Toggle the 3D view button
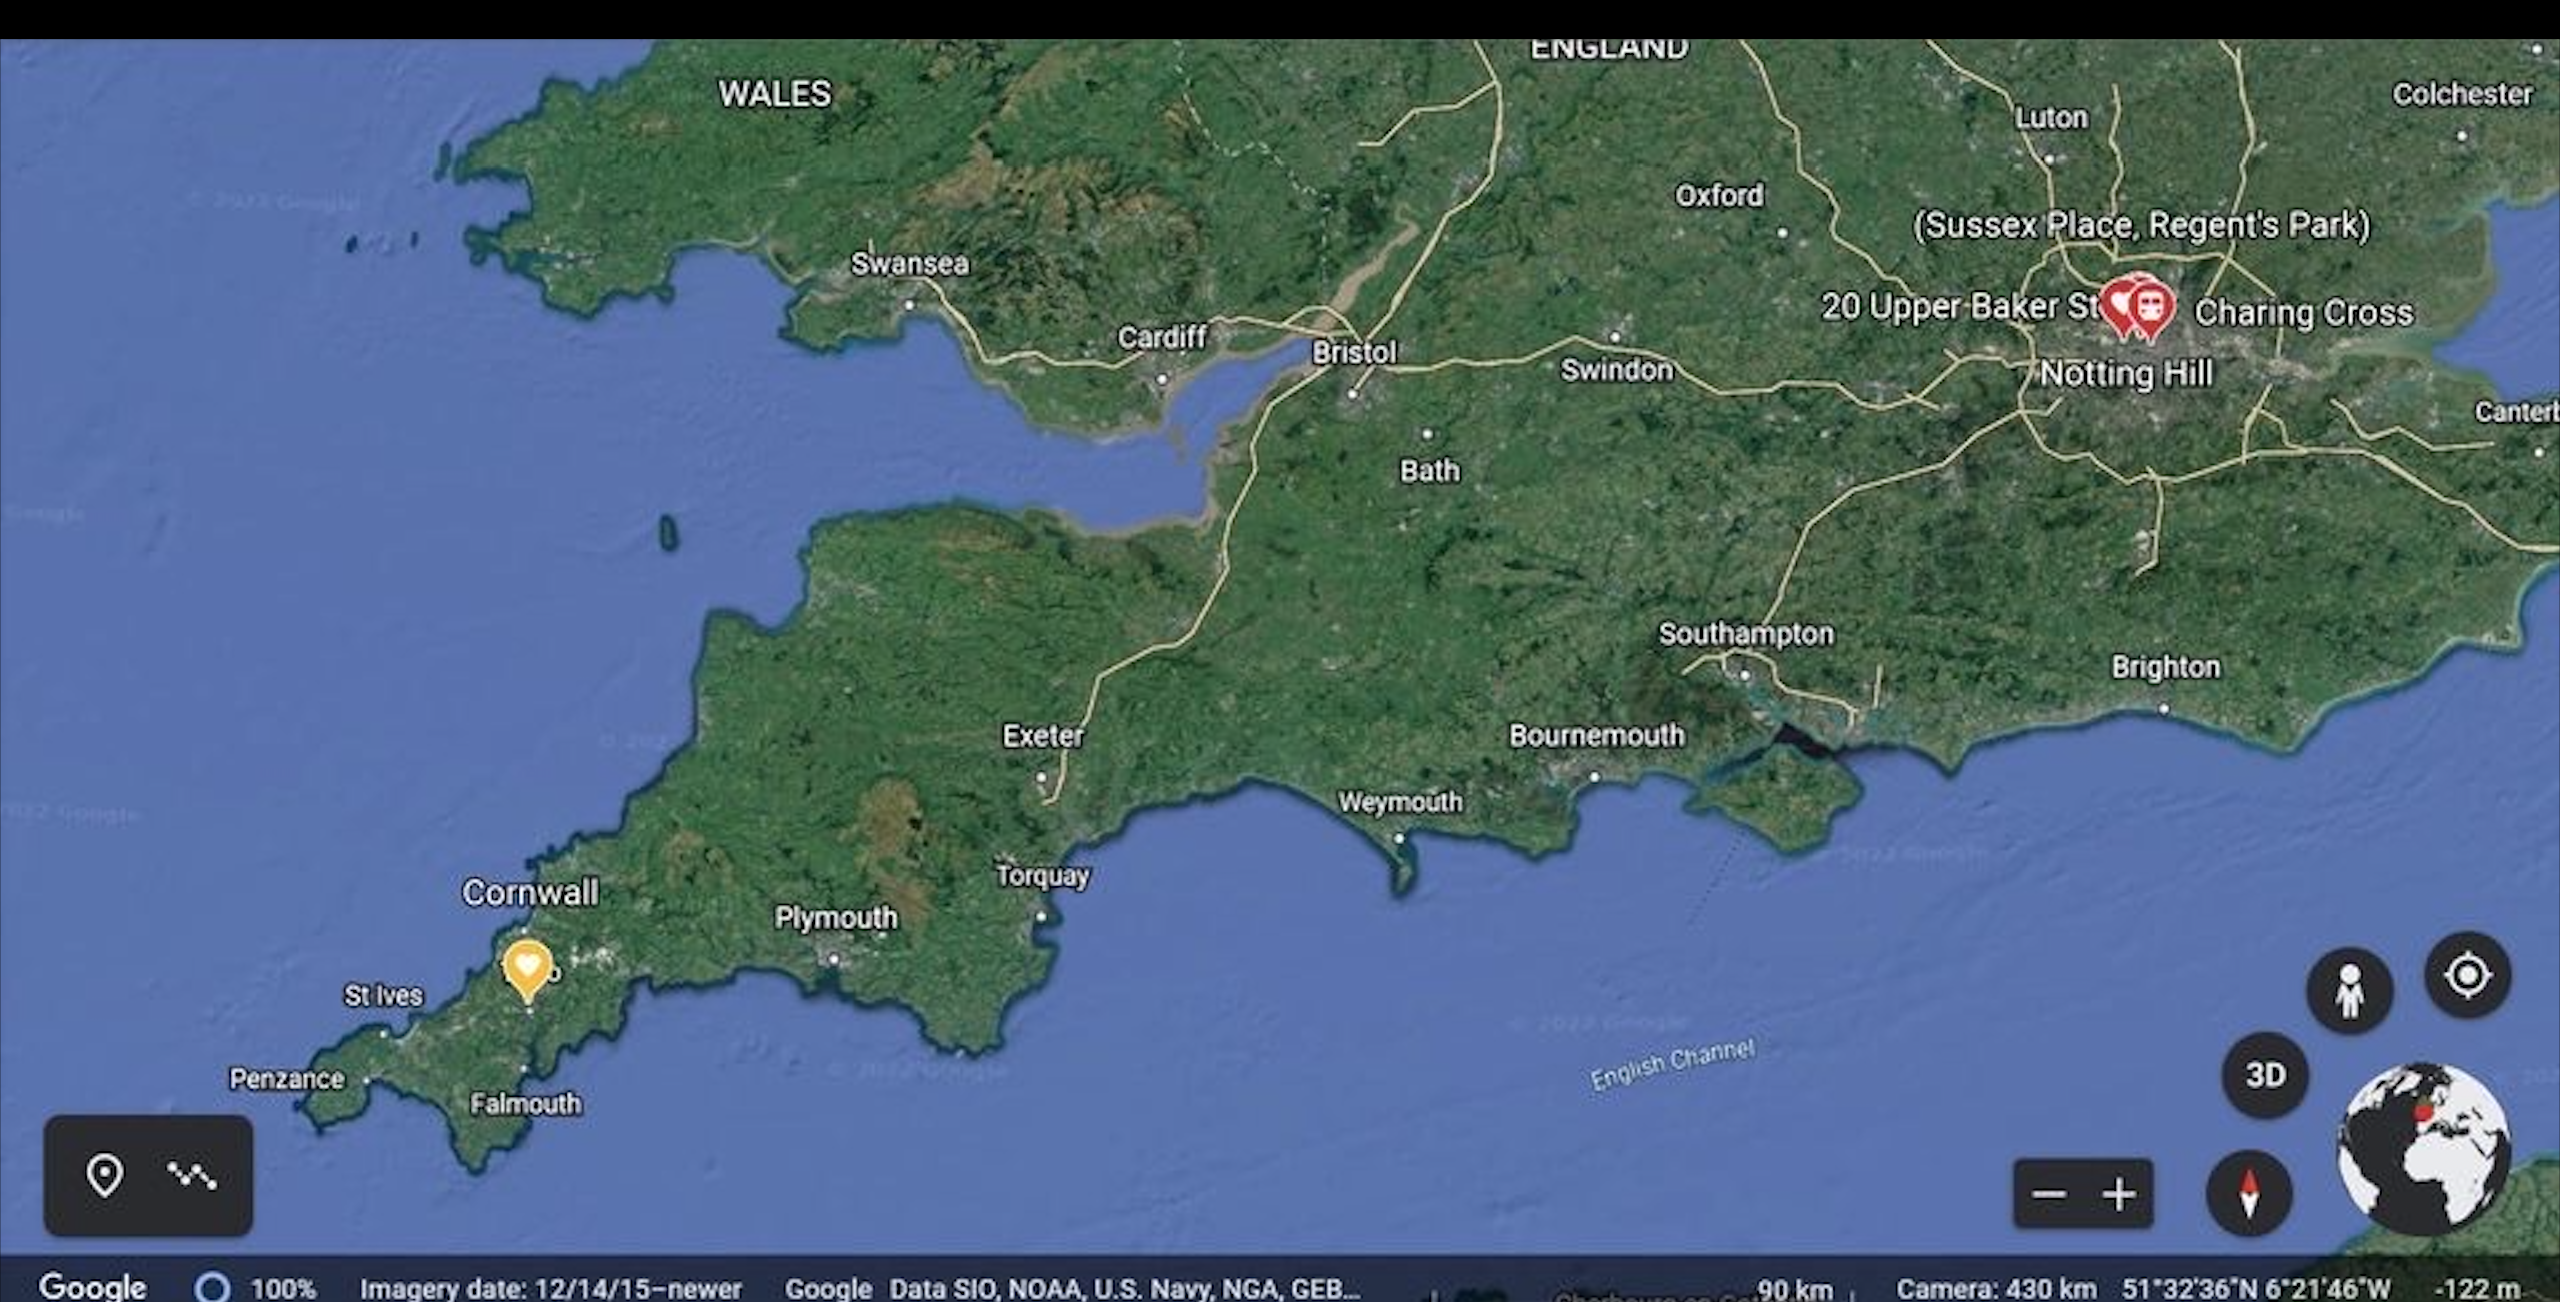2560x1302 pixels. pos(2265,1075)
